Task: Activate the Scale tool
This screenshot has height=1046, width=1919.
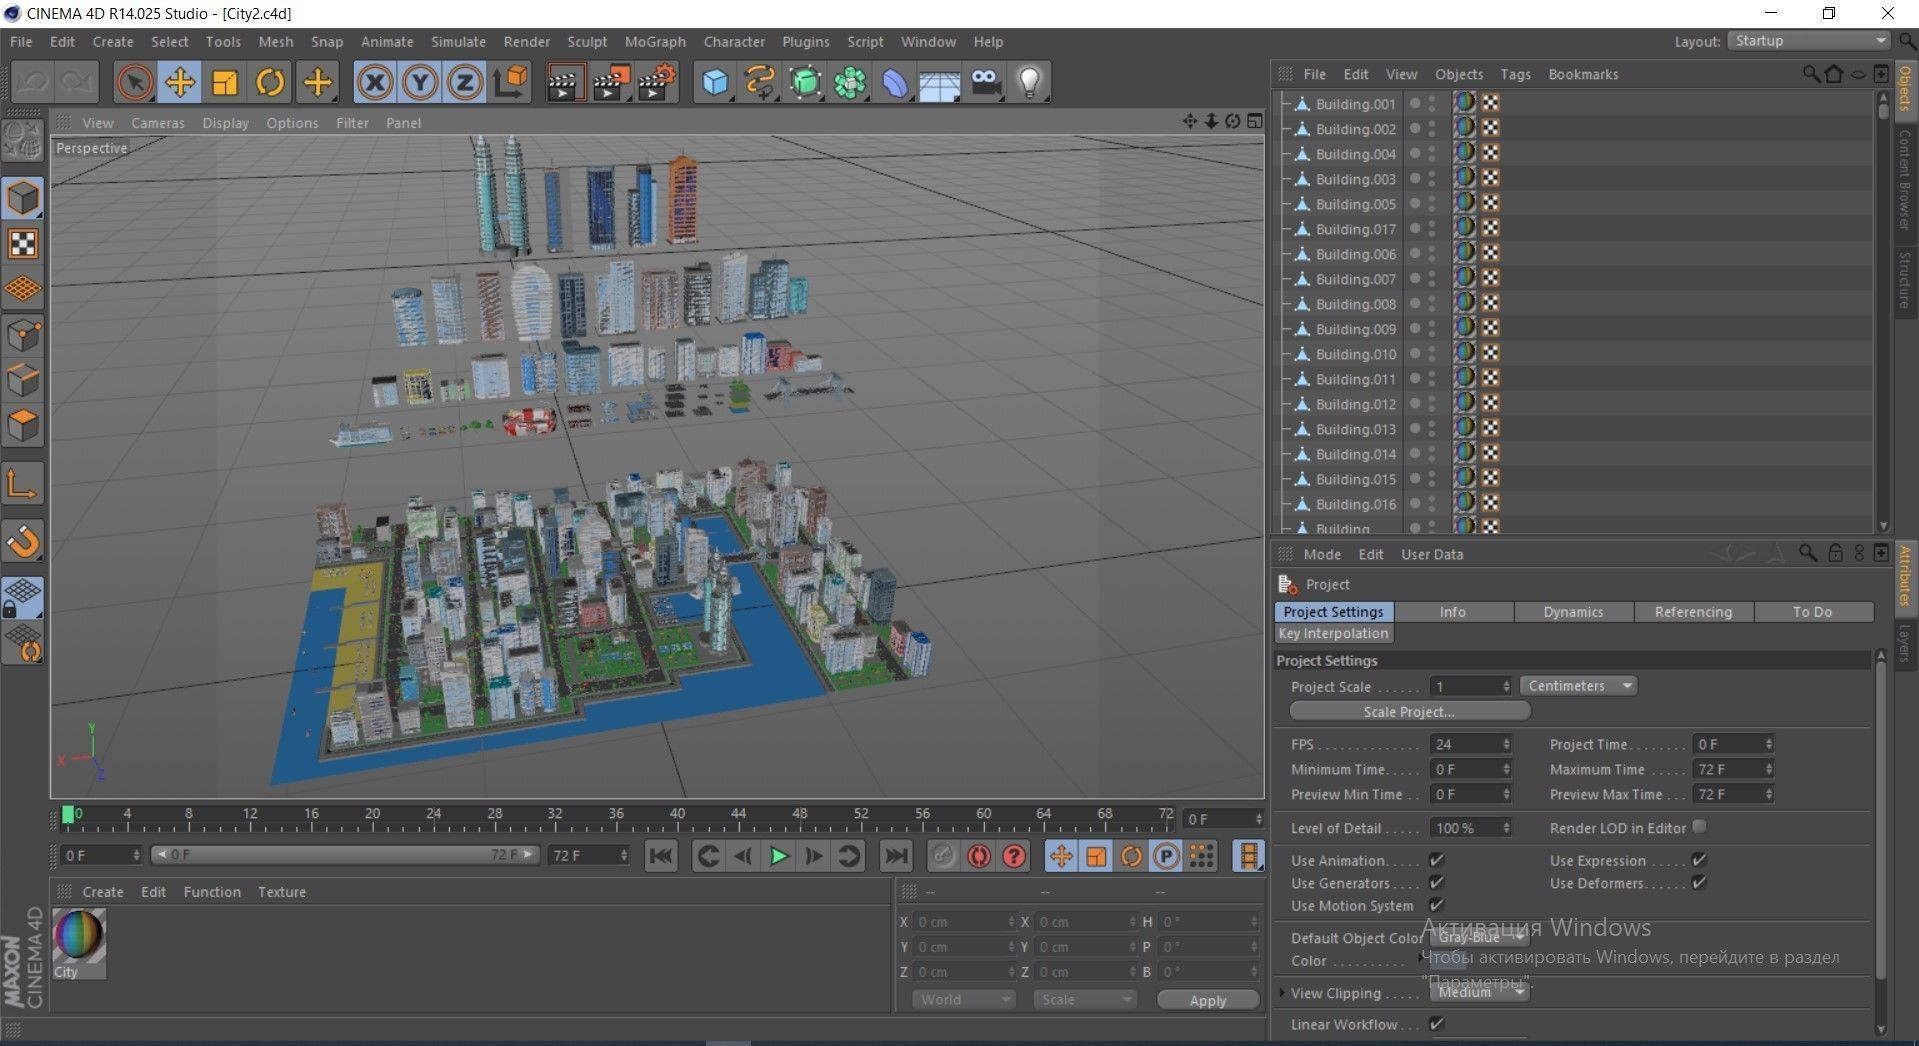Action: (225, 82)
